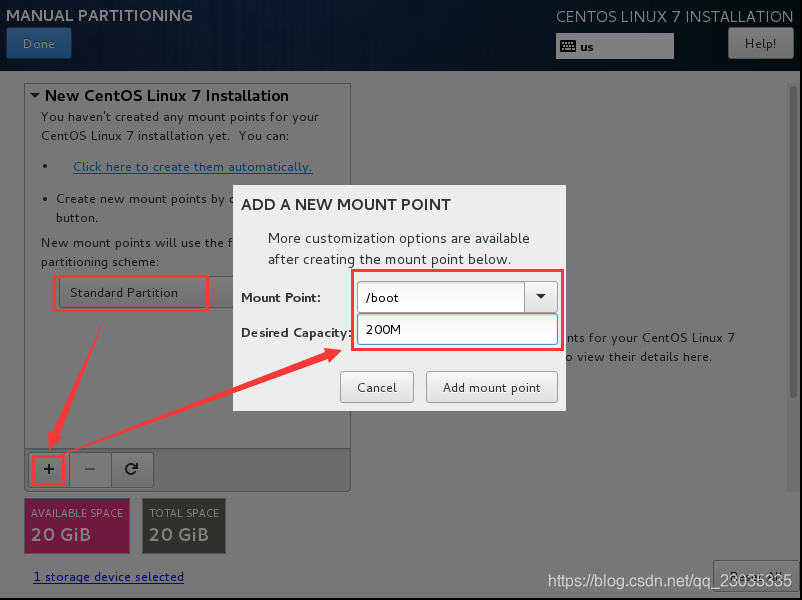Click the us keyboard layout indicator
Viewport: 802px width, 600px height.
point(615,46)
